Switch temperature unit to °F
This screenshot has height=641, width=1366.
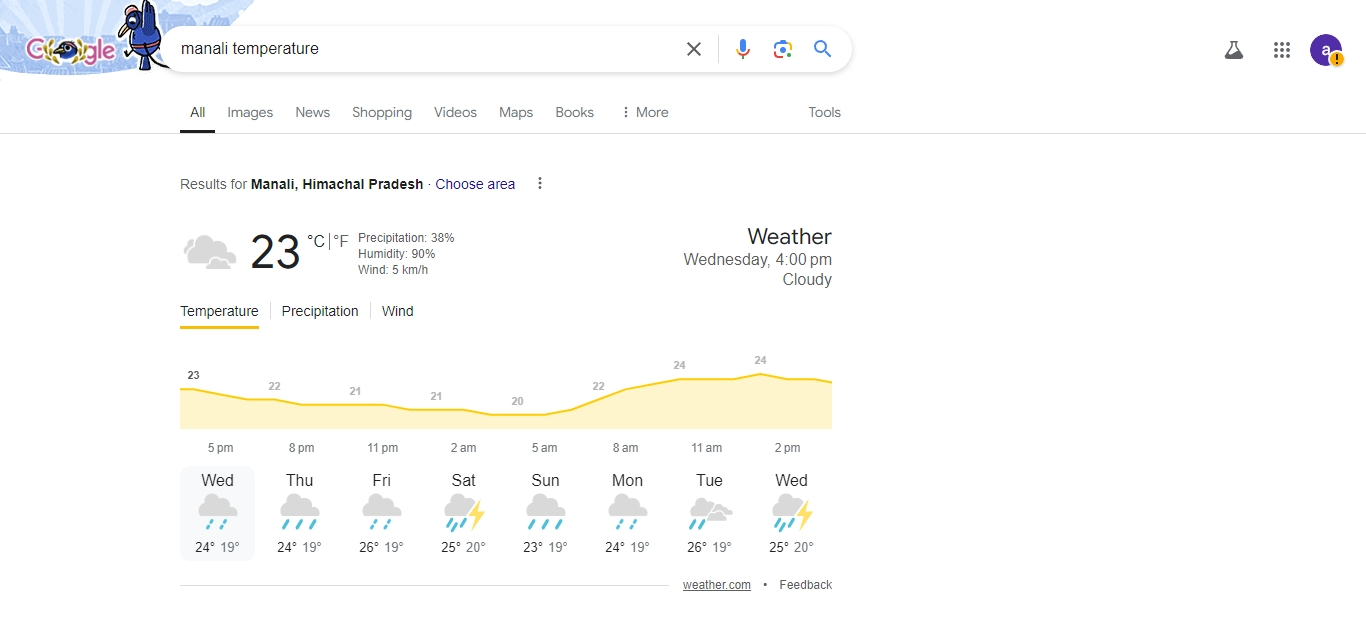[x=341, y=241]
